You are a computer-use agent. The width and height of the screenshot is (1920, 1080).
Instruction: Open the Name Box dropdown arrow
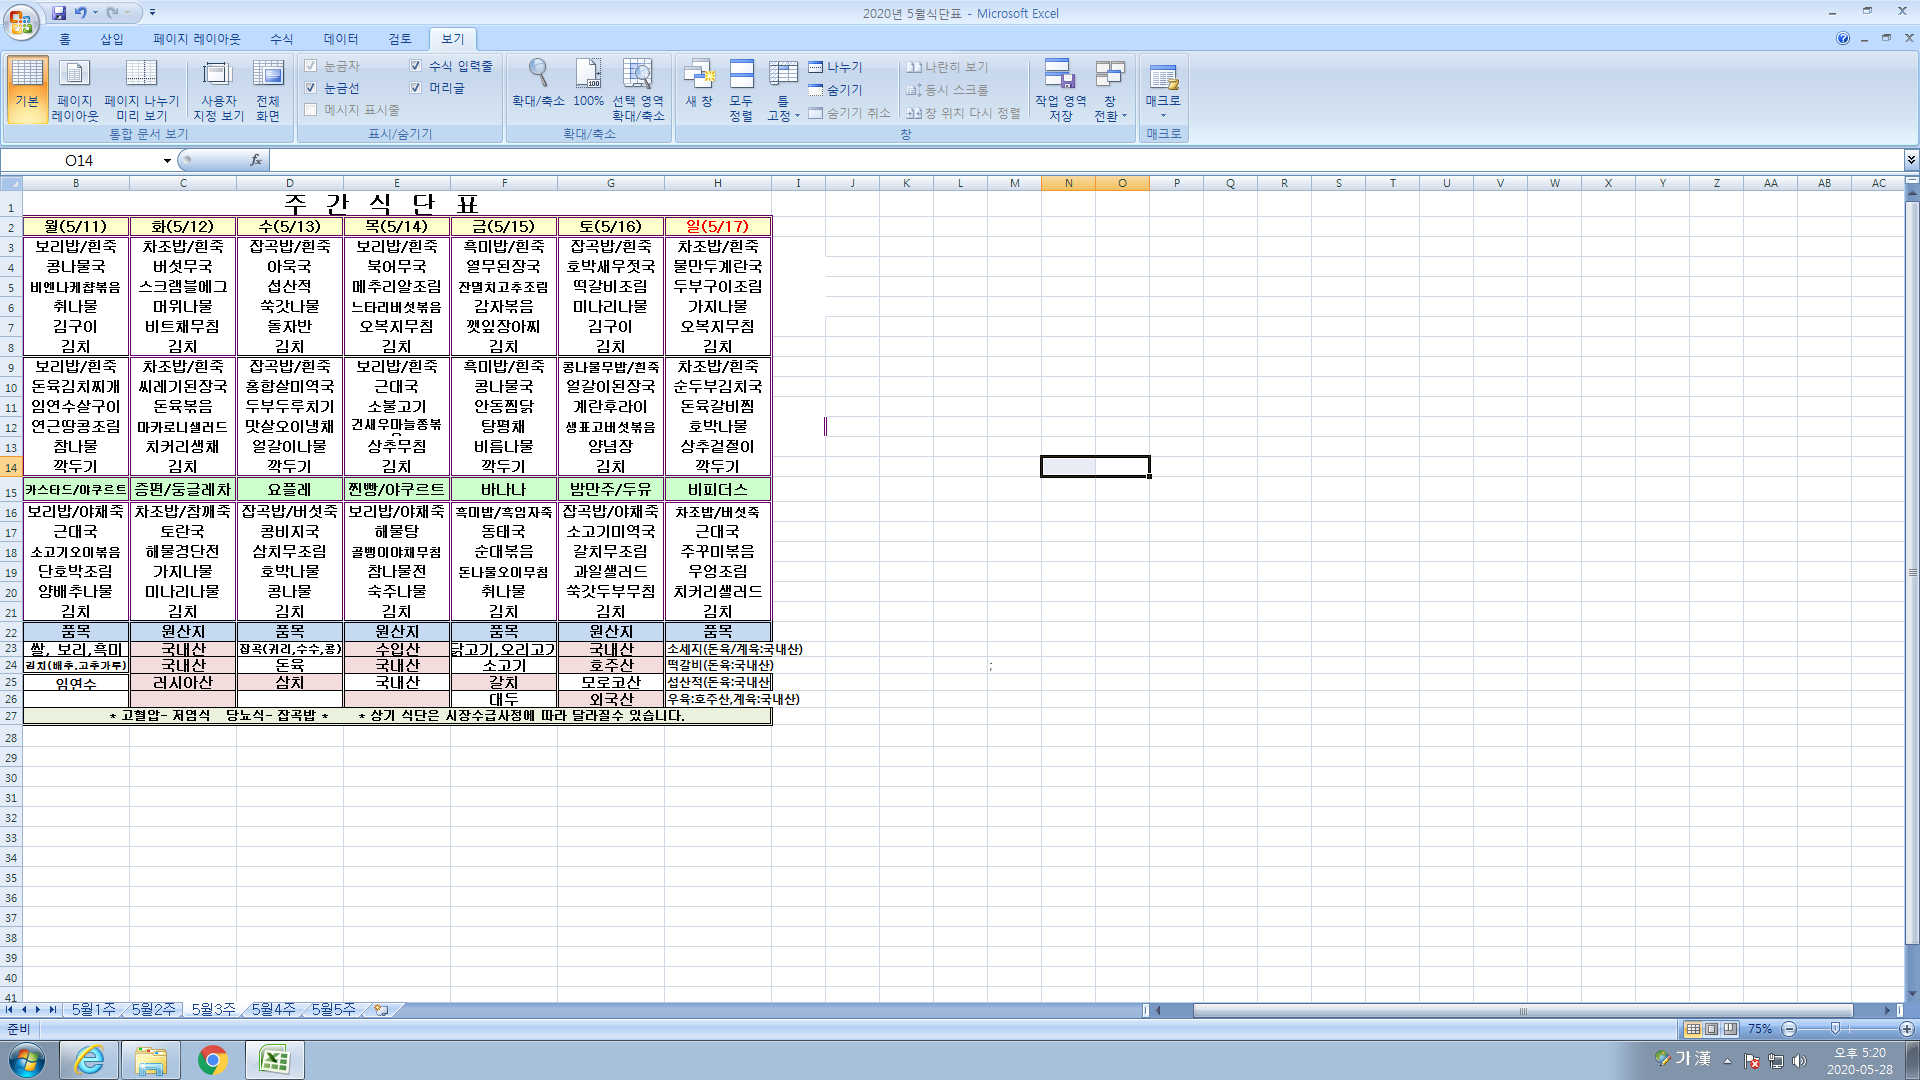167,160
